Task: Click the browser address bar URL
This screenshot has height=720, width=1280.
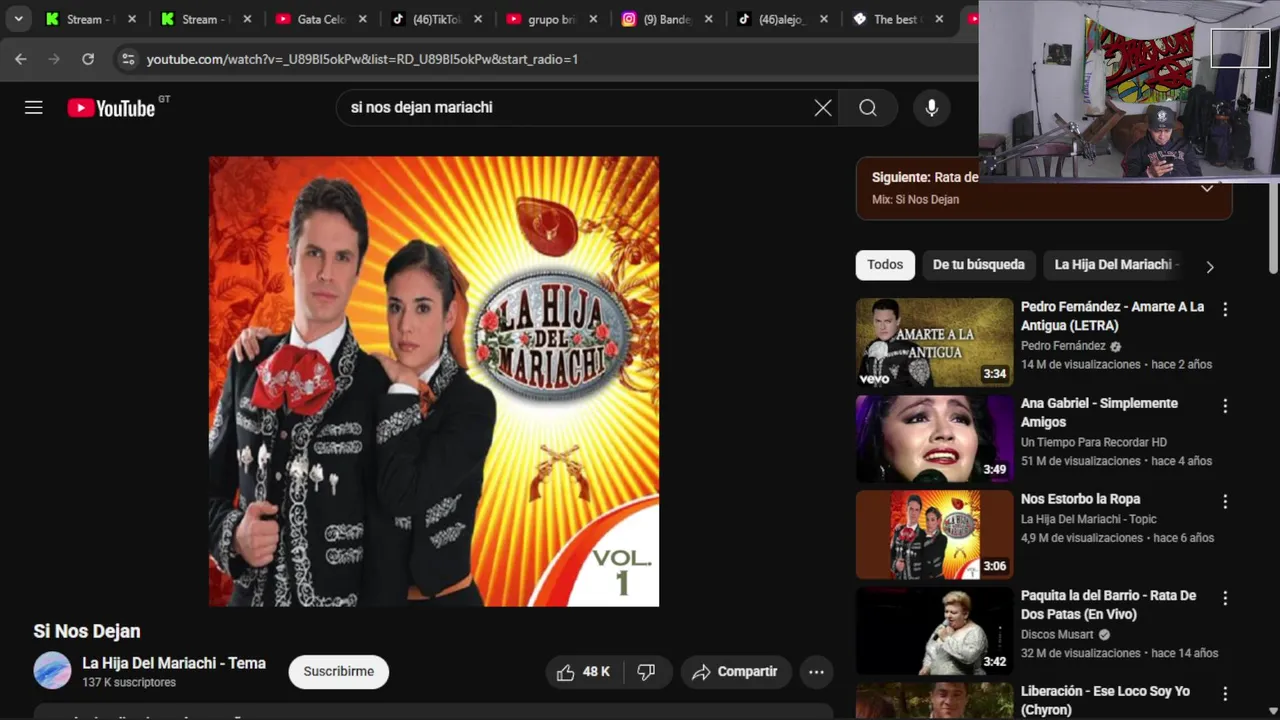Action: tap(362, 59)
